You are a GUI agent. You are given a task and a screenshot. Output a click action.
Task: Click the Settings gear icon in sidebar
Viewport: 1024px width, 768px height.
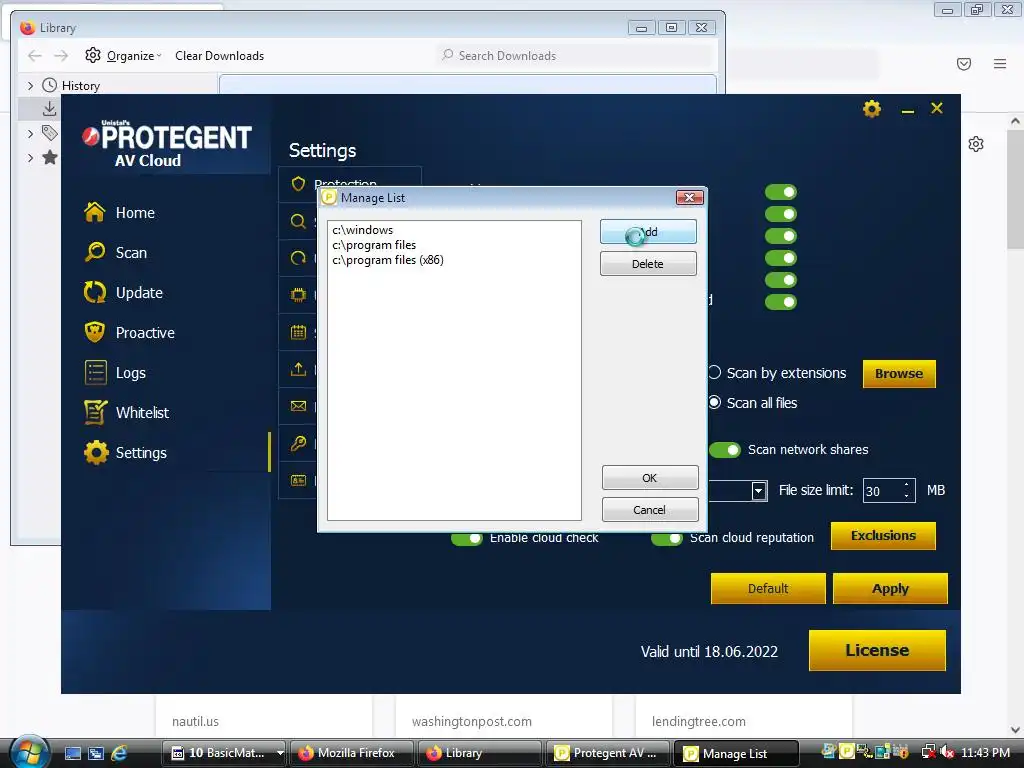[96, 453]
